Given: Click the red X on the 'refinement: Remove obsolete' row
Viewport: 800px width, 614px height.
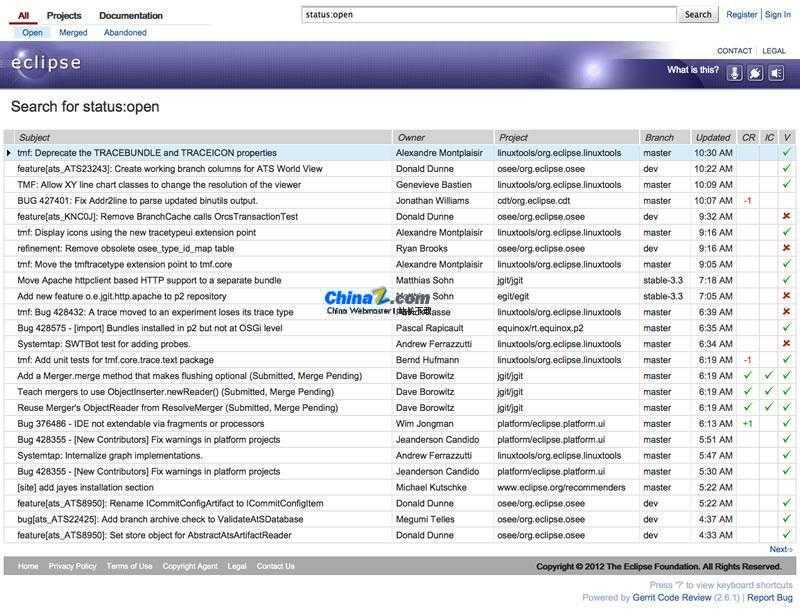Looking at the screenshot, I should 787,249.
